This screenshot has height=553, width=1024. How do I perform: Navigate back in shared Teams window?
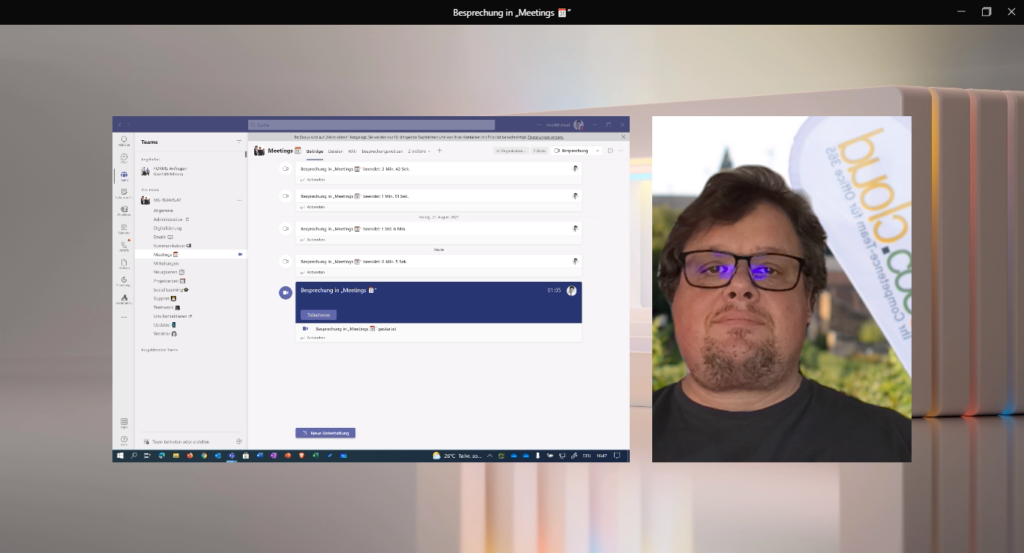(120, 125)
